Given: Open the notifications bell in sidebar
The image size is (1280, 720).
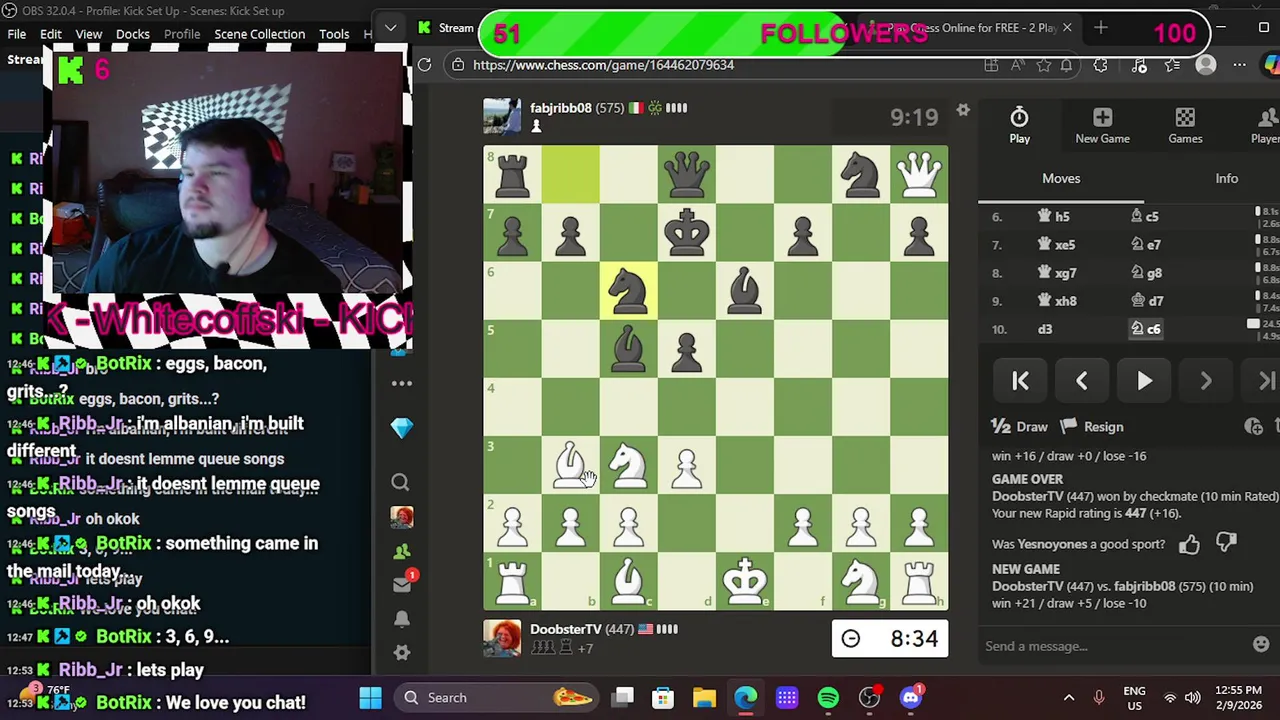Looking at the screenshot, I should click(401, 619).
